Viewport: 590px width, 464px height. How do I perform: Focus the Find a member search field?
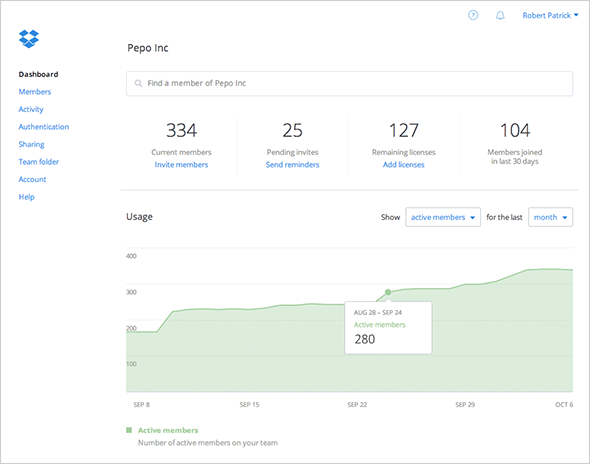[x=350, y=84]
